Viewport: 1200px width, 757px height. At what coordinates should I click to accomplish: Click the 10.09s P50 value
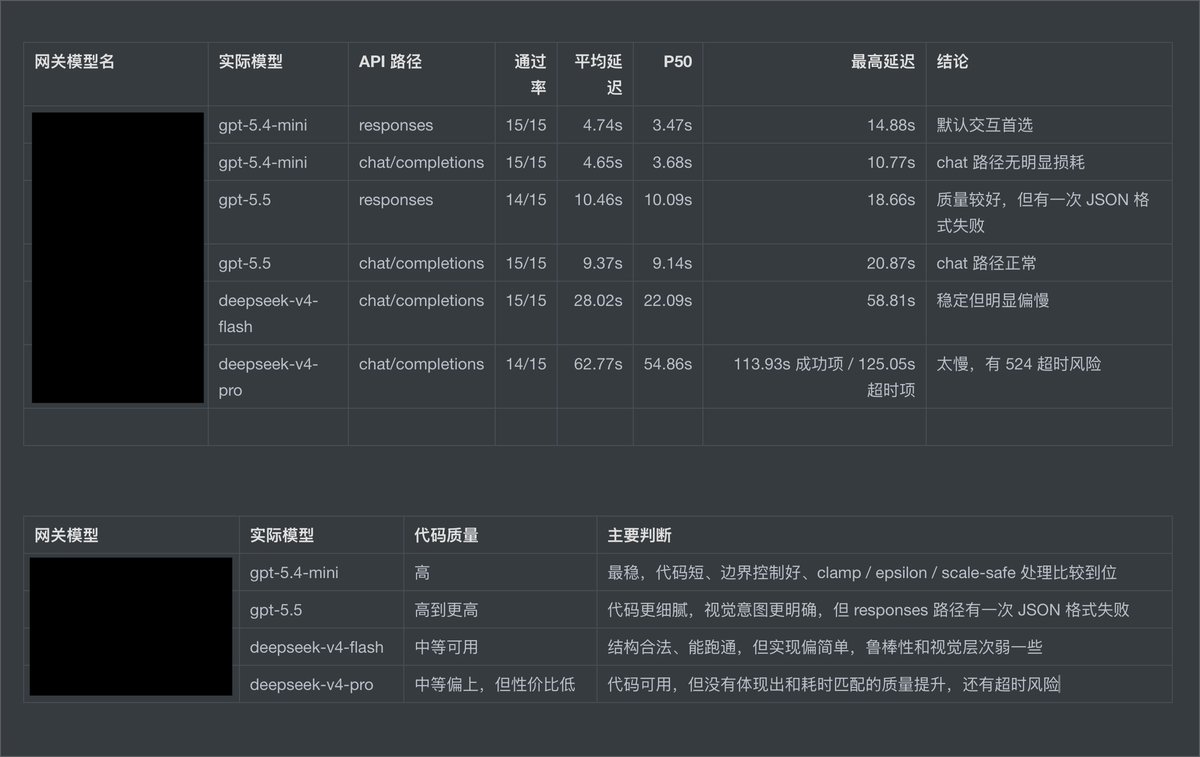pos(668,199)
